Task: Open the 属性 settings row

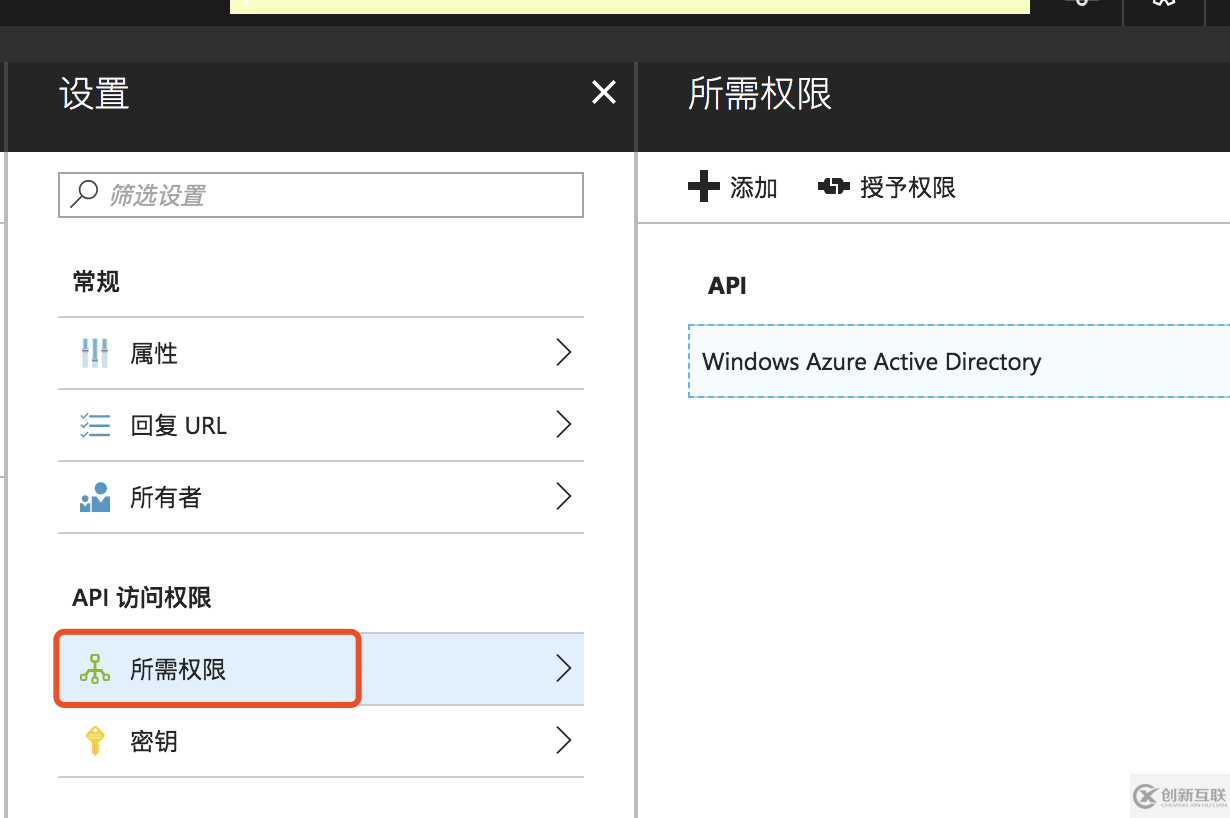Action: coord(321,353)
